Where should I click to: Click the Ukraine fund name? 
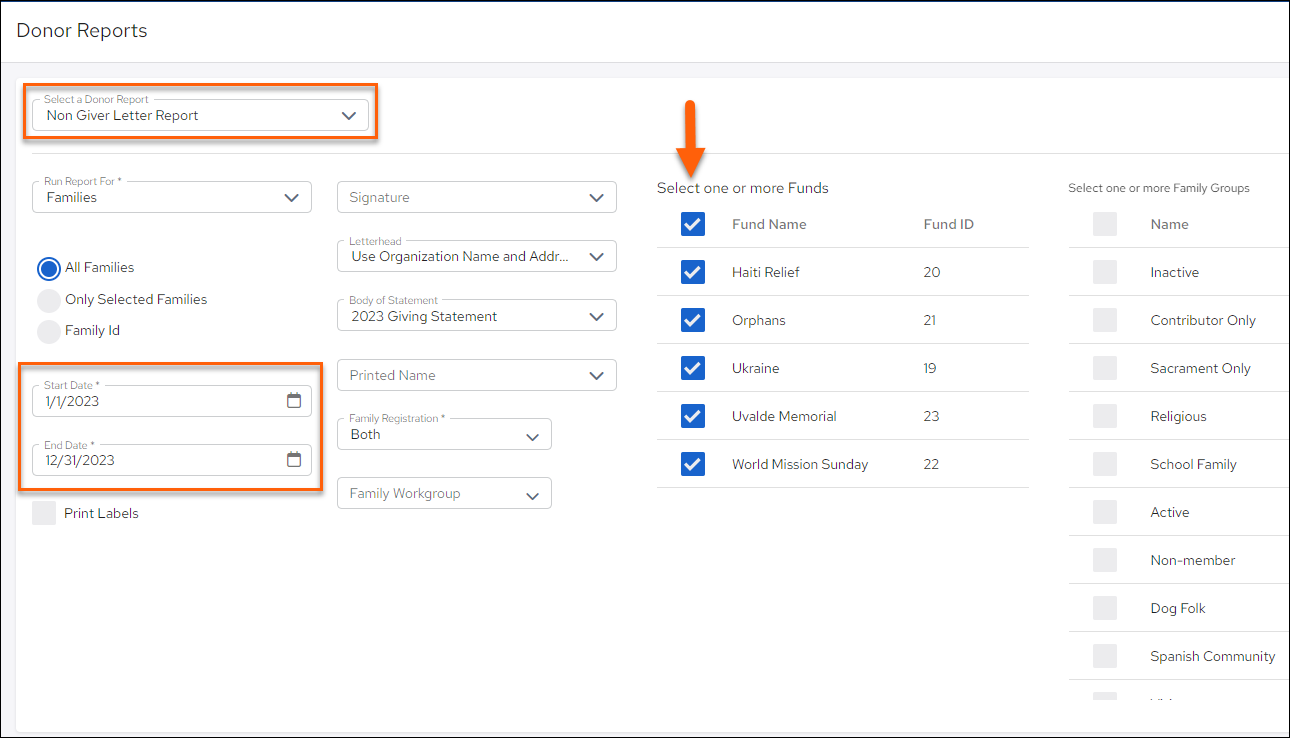point(755,368)
